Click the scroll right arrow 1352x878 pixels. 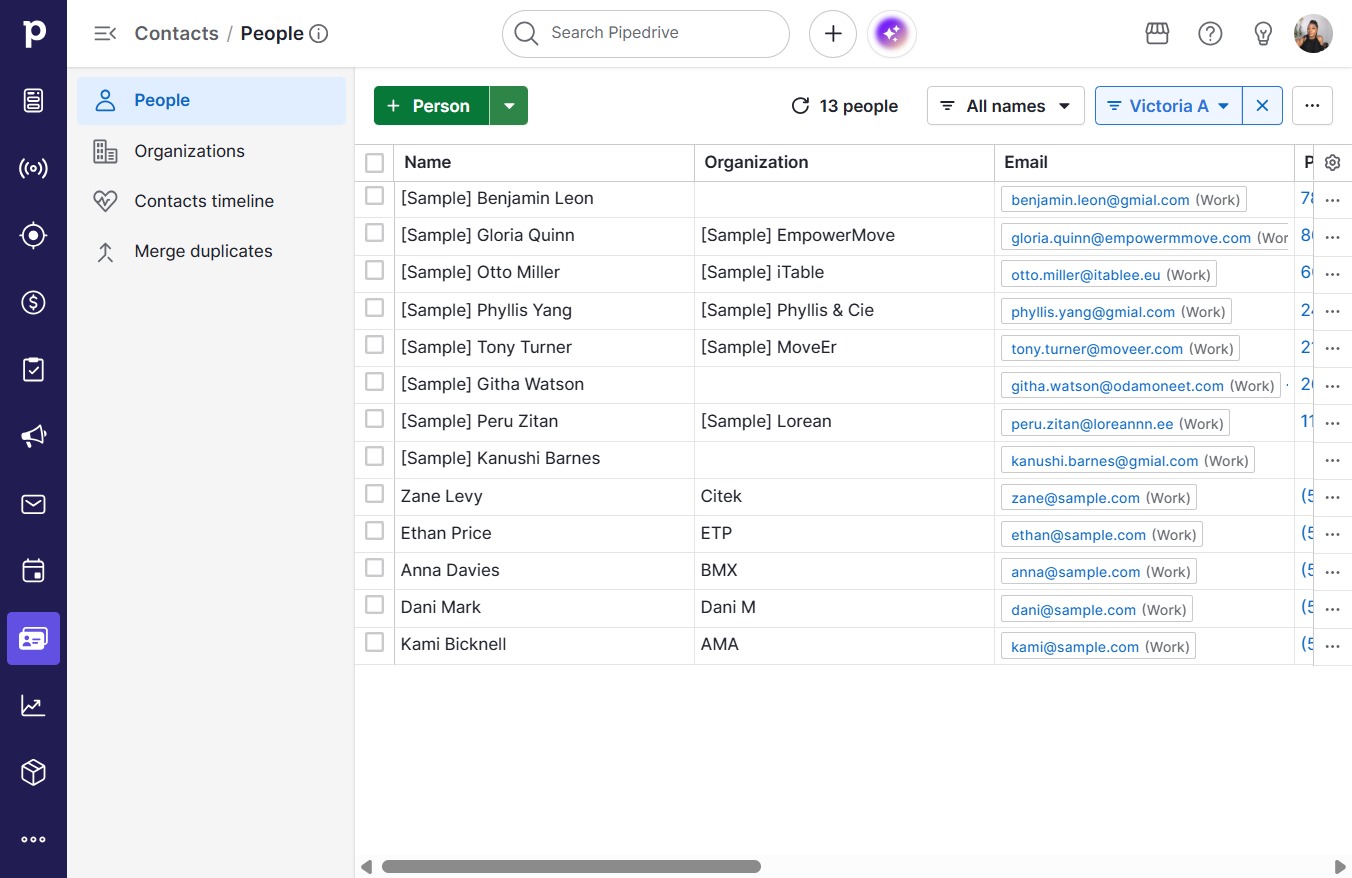point(1340,867)
